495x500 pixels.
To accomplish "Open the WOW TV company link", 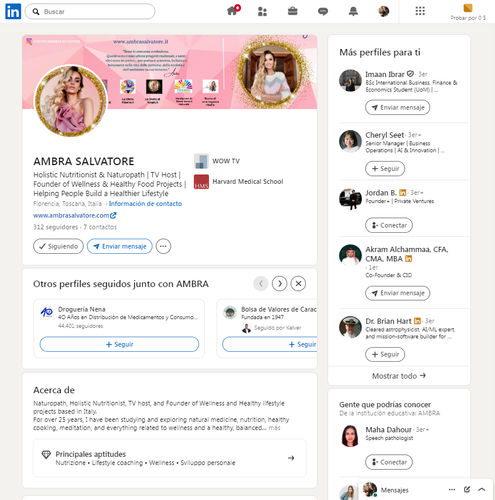I will coord(217,161).
